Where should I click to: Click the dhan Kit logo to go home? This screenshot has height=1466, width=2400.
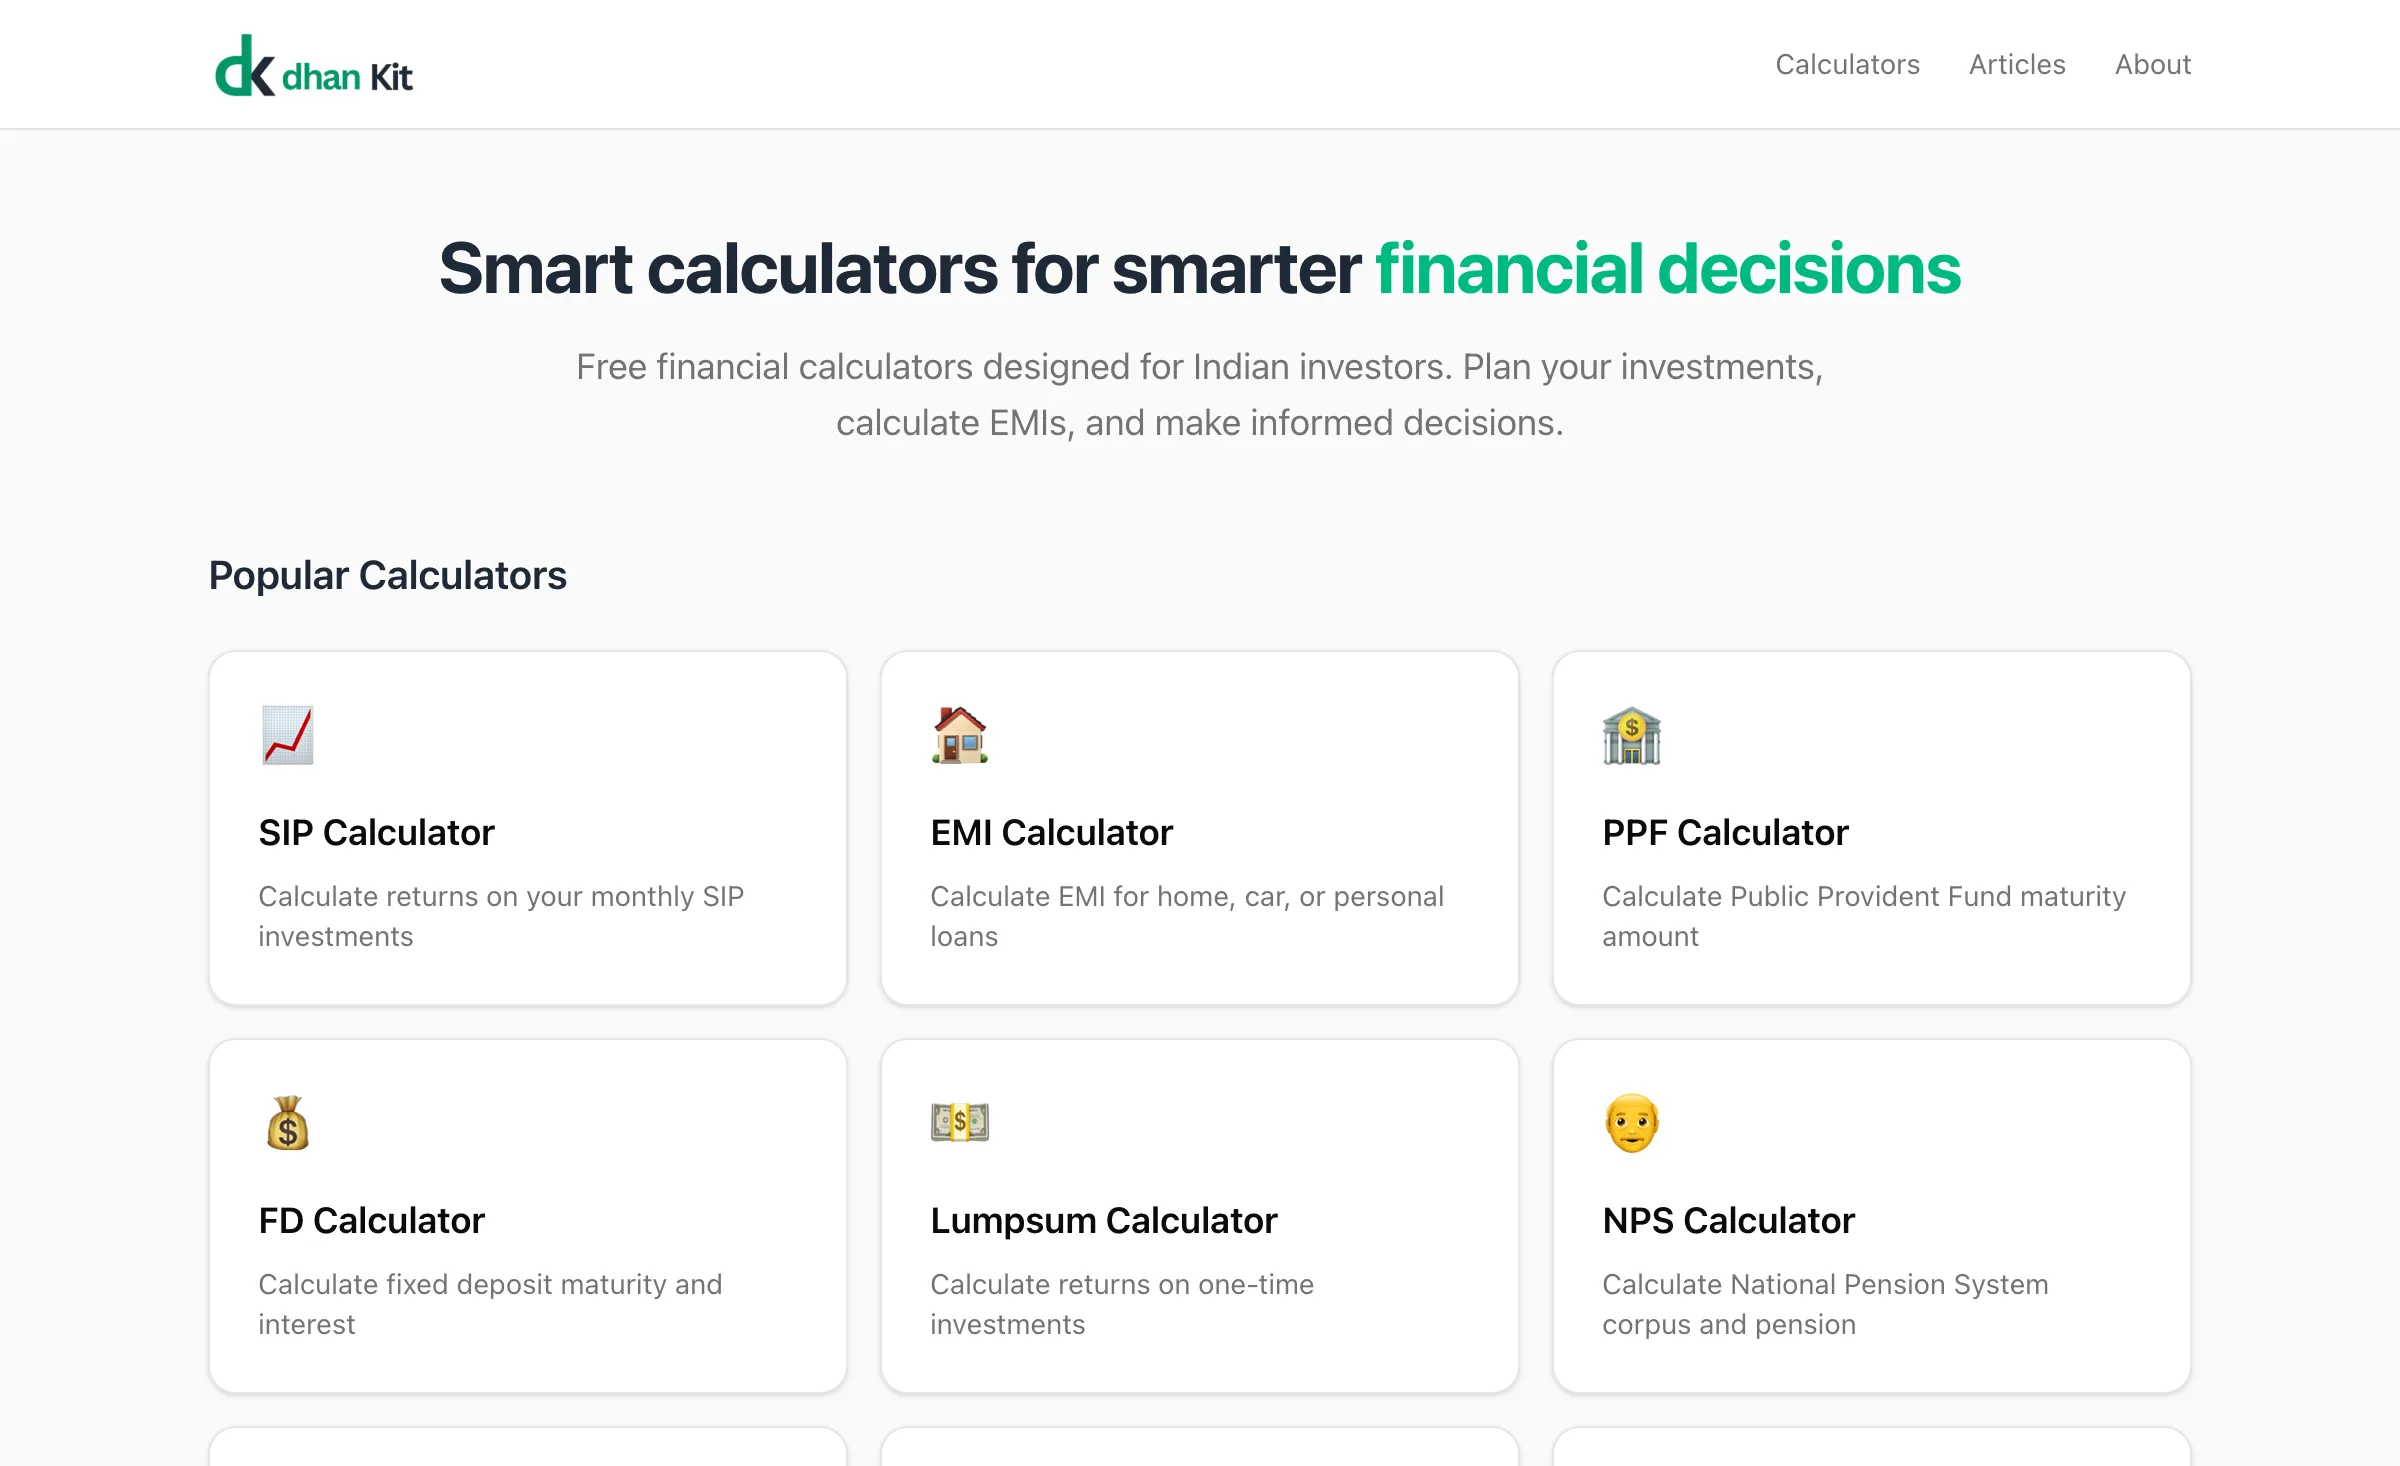pyautogui.click(x=315, y=64)
